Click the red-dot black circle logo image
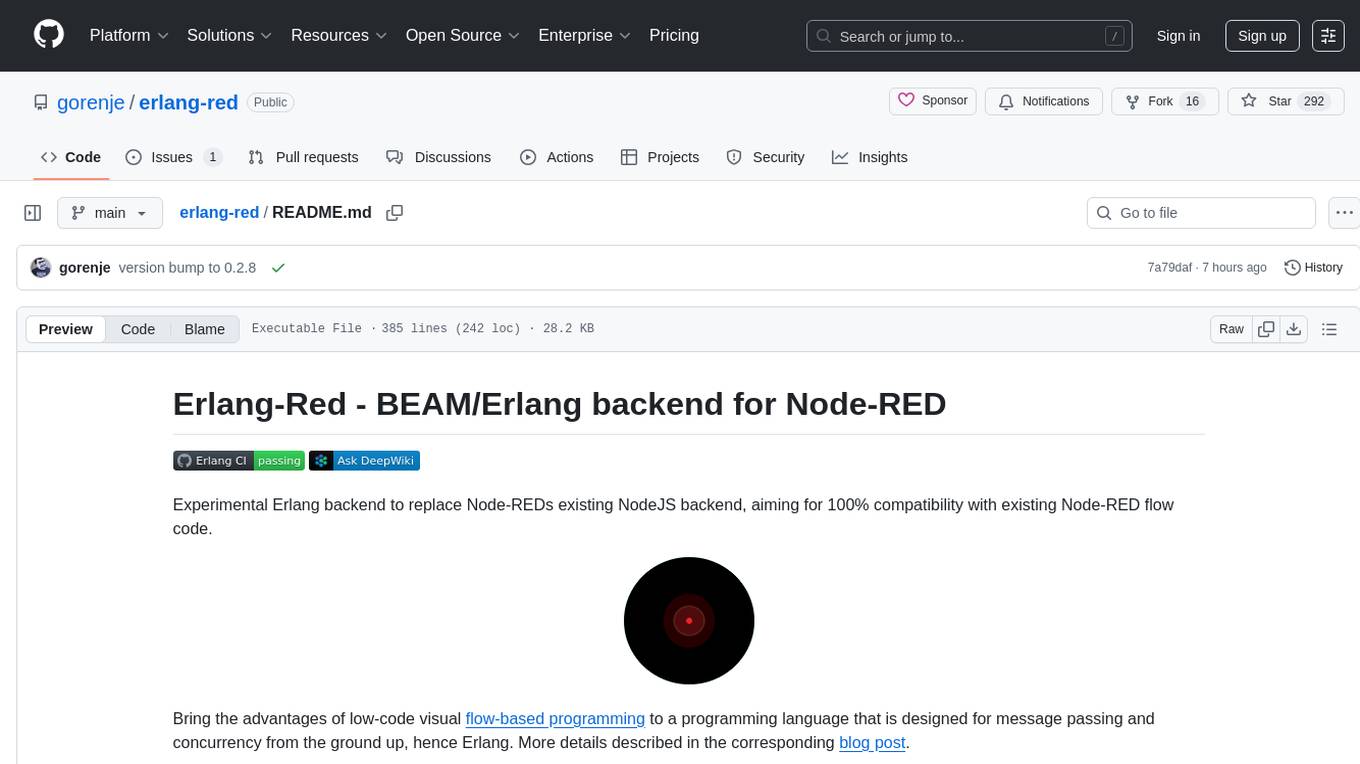The height and width of the screenshot is (764, 1360). click(x=689, y=621)
